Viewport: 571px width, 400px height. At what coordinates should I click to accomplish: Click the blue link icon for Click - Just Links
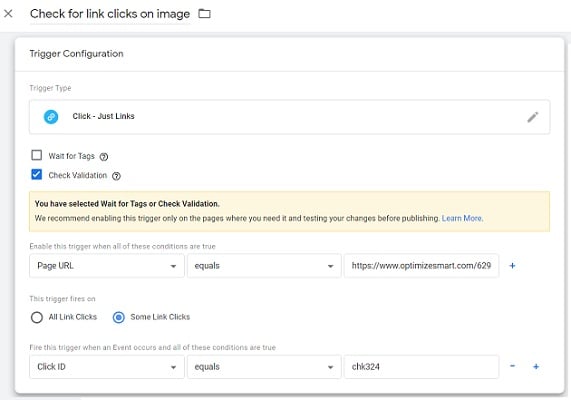pos(51,117)
